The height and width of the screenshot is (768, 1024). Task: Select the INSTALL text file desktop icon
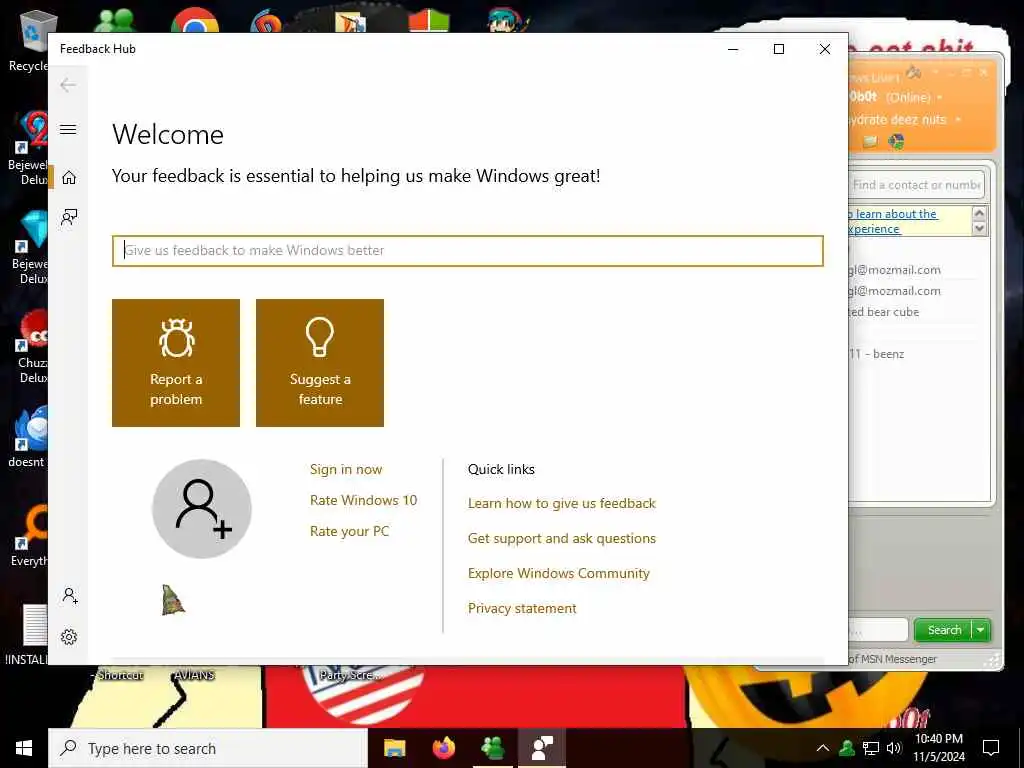point(27,635)
